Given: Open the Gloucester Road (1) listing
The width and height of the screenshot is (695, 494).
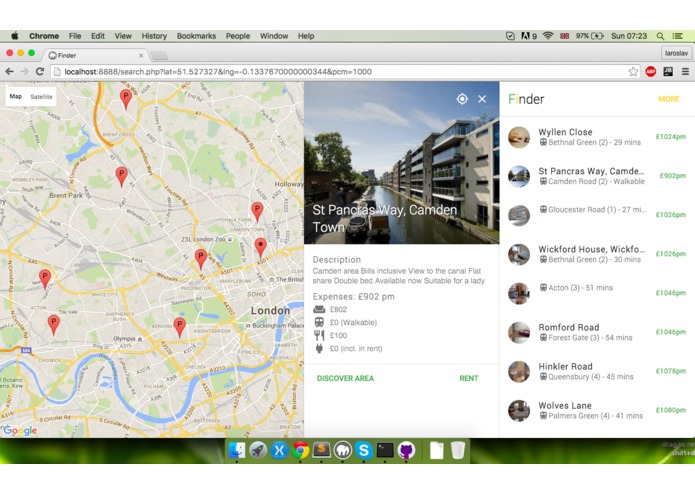Looking at the screenshot, I should point(597,215).
